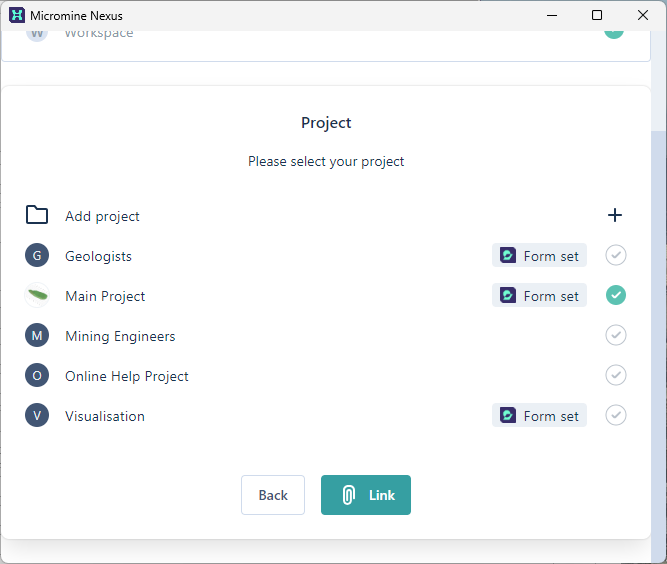
Task: Open the Geologists Form set badge
Action: click(x=539, y=256)
